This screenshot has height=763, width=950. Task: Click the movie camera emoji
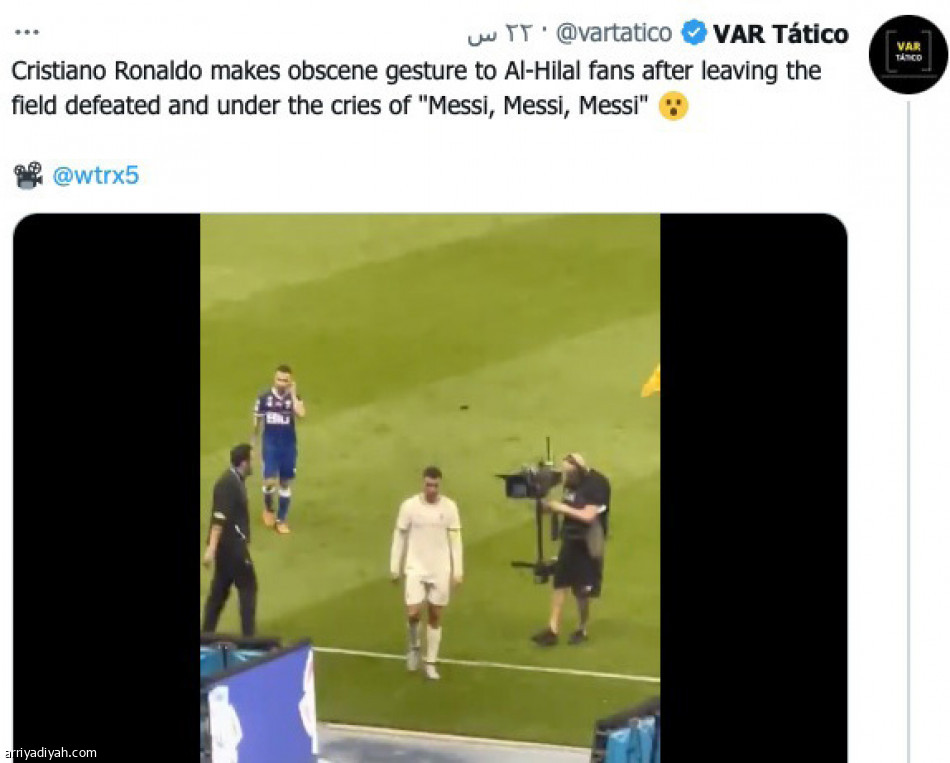pyautogui.click(x=28, y=176)
